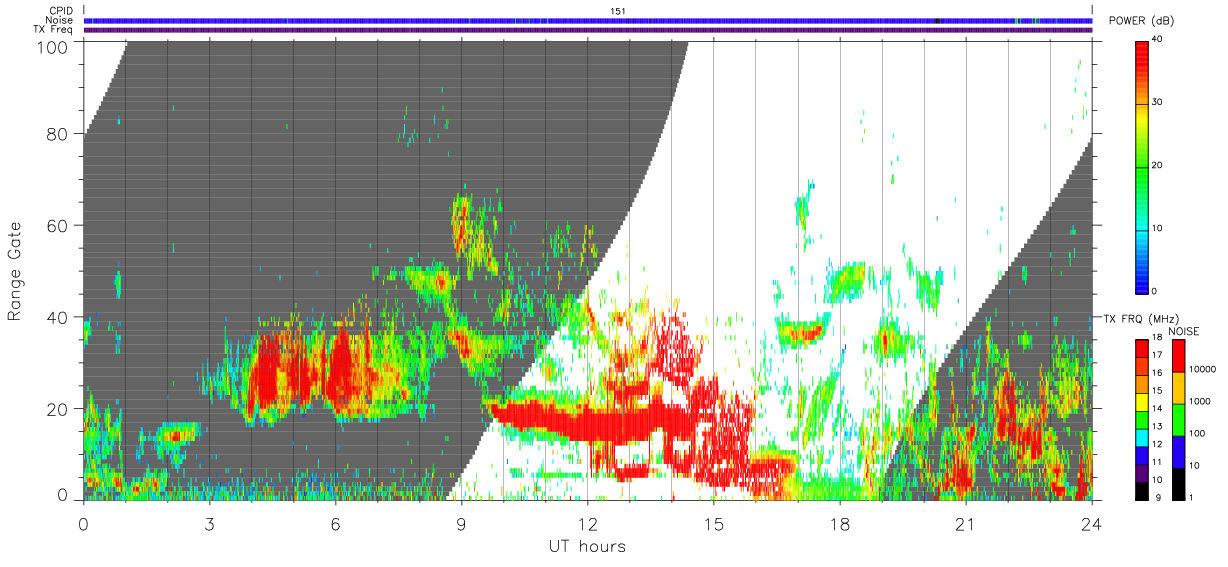Click the 15 label on TX FRQ scale

coord(1158,390)
